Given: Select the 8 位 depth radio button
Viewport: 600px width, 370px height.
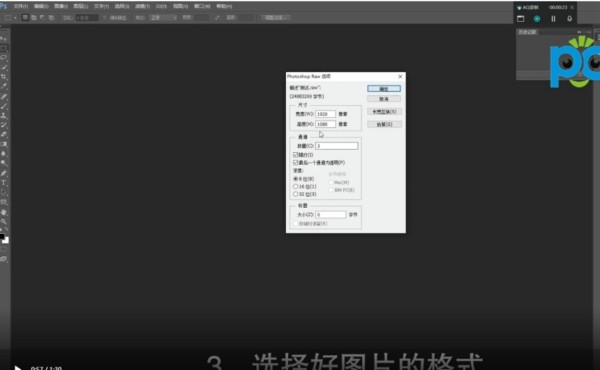Looking at the screenshot, I should click(295, 179).
